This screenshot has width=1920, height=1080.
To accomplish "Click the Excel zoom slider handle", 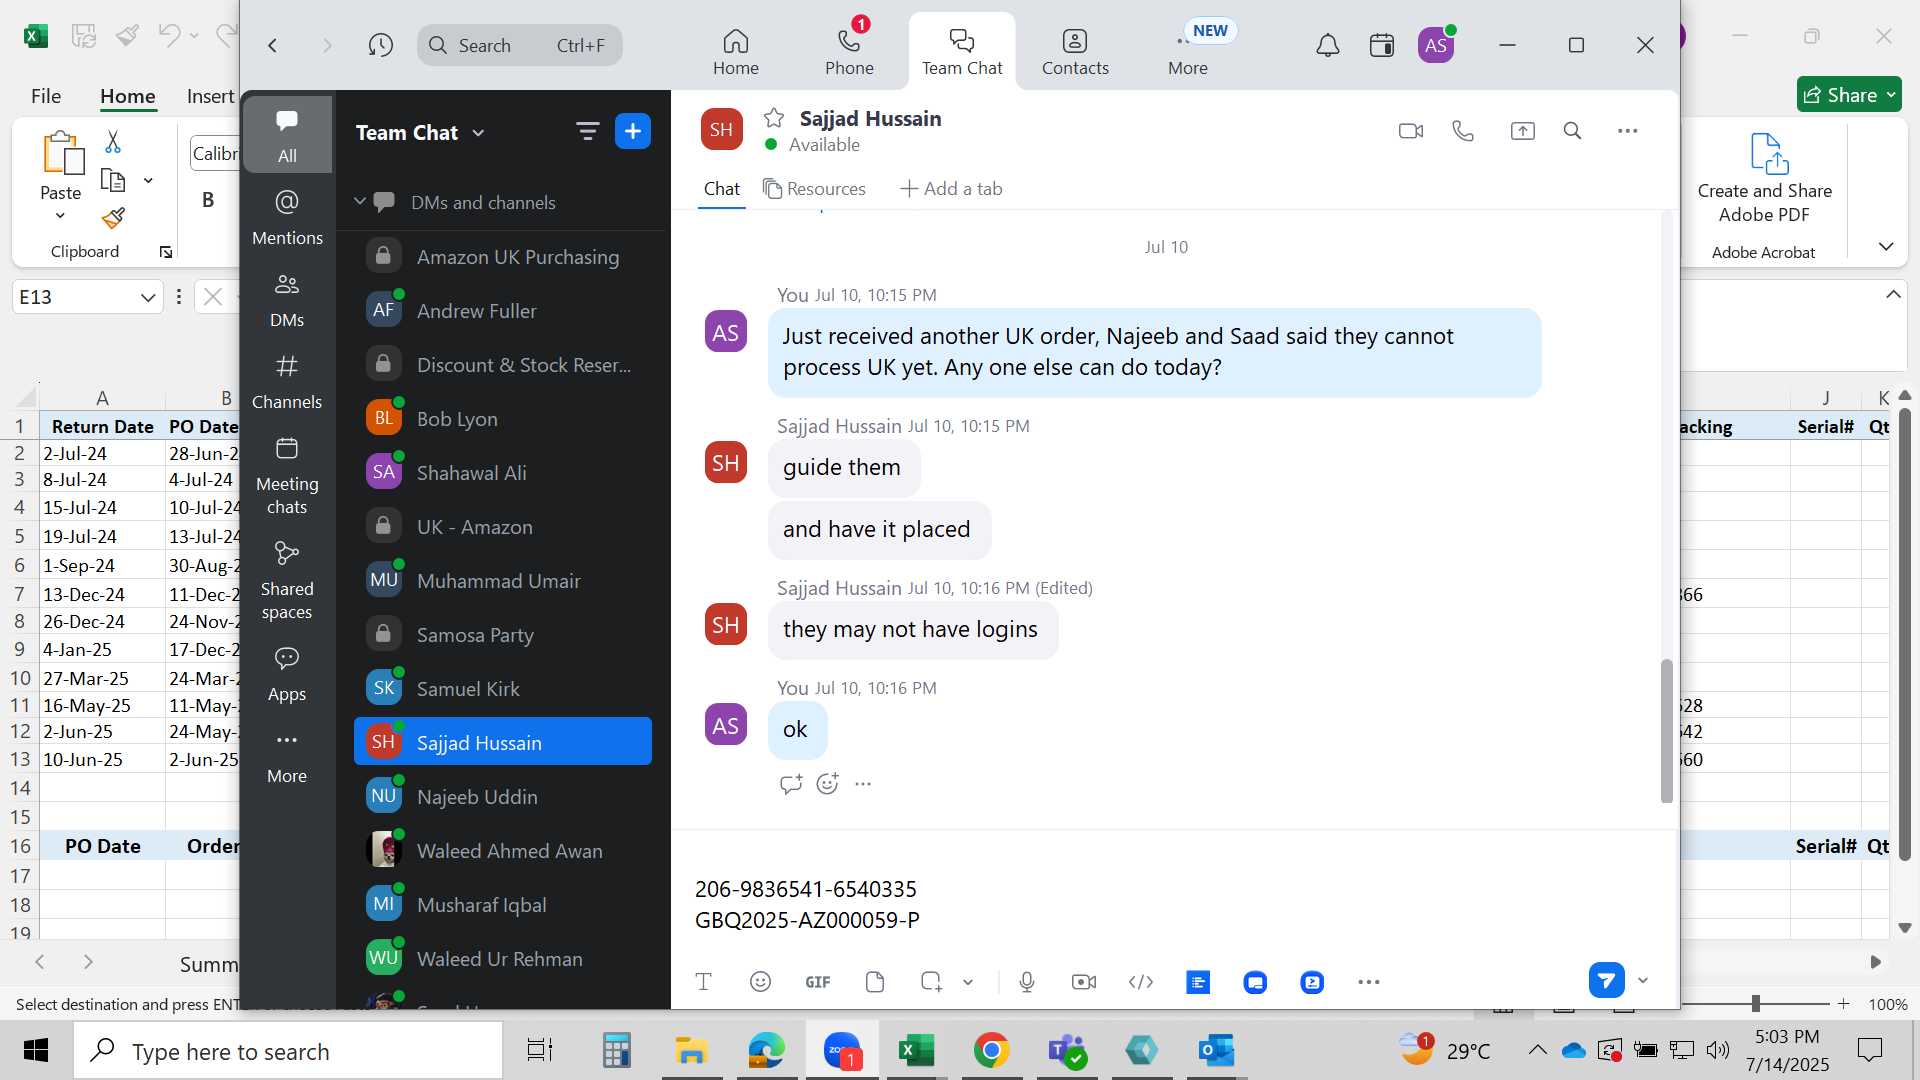I will [1756, 1003].
